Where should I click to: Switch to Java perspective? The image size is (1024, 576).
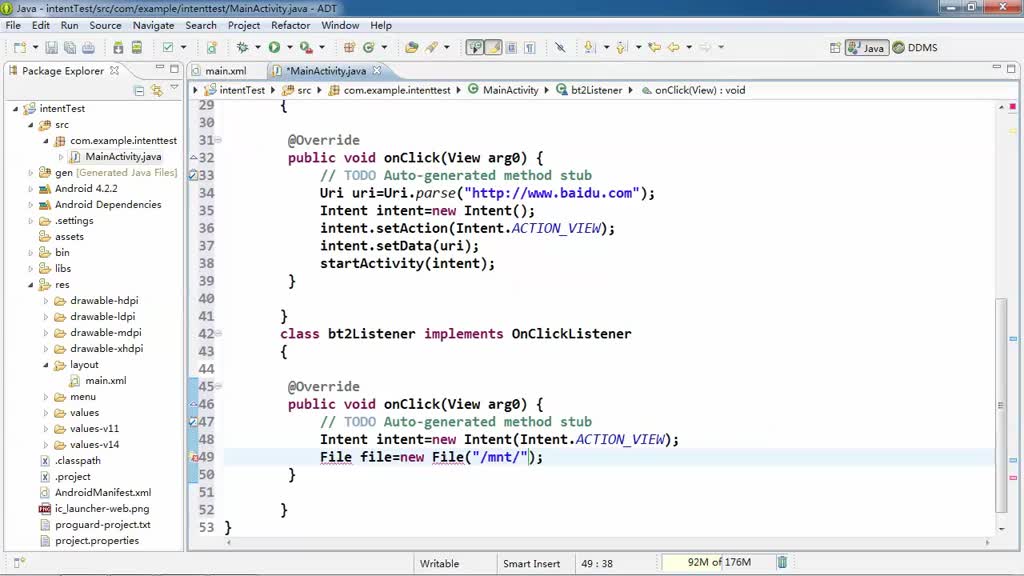point(867,48)
